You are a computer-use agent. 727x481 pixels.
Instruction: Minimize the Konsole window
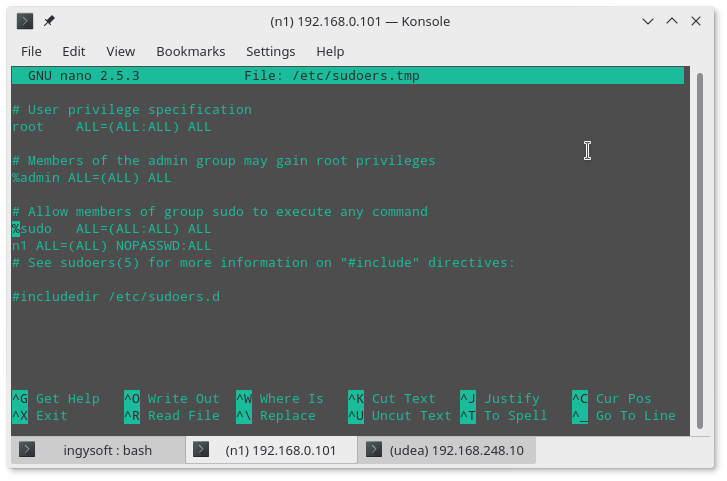tap(648, 21)
